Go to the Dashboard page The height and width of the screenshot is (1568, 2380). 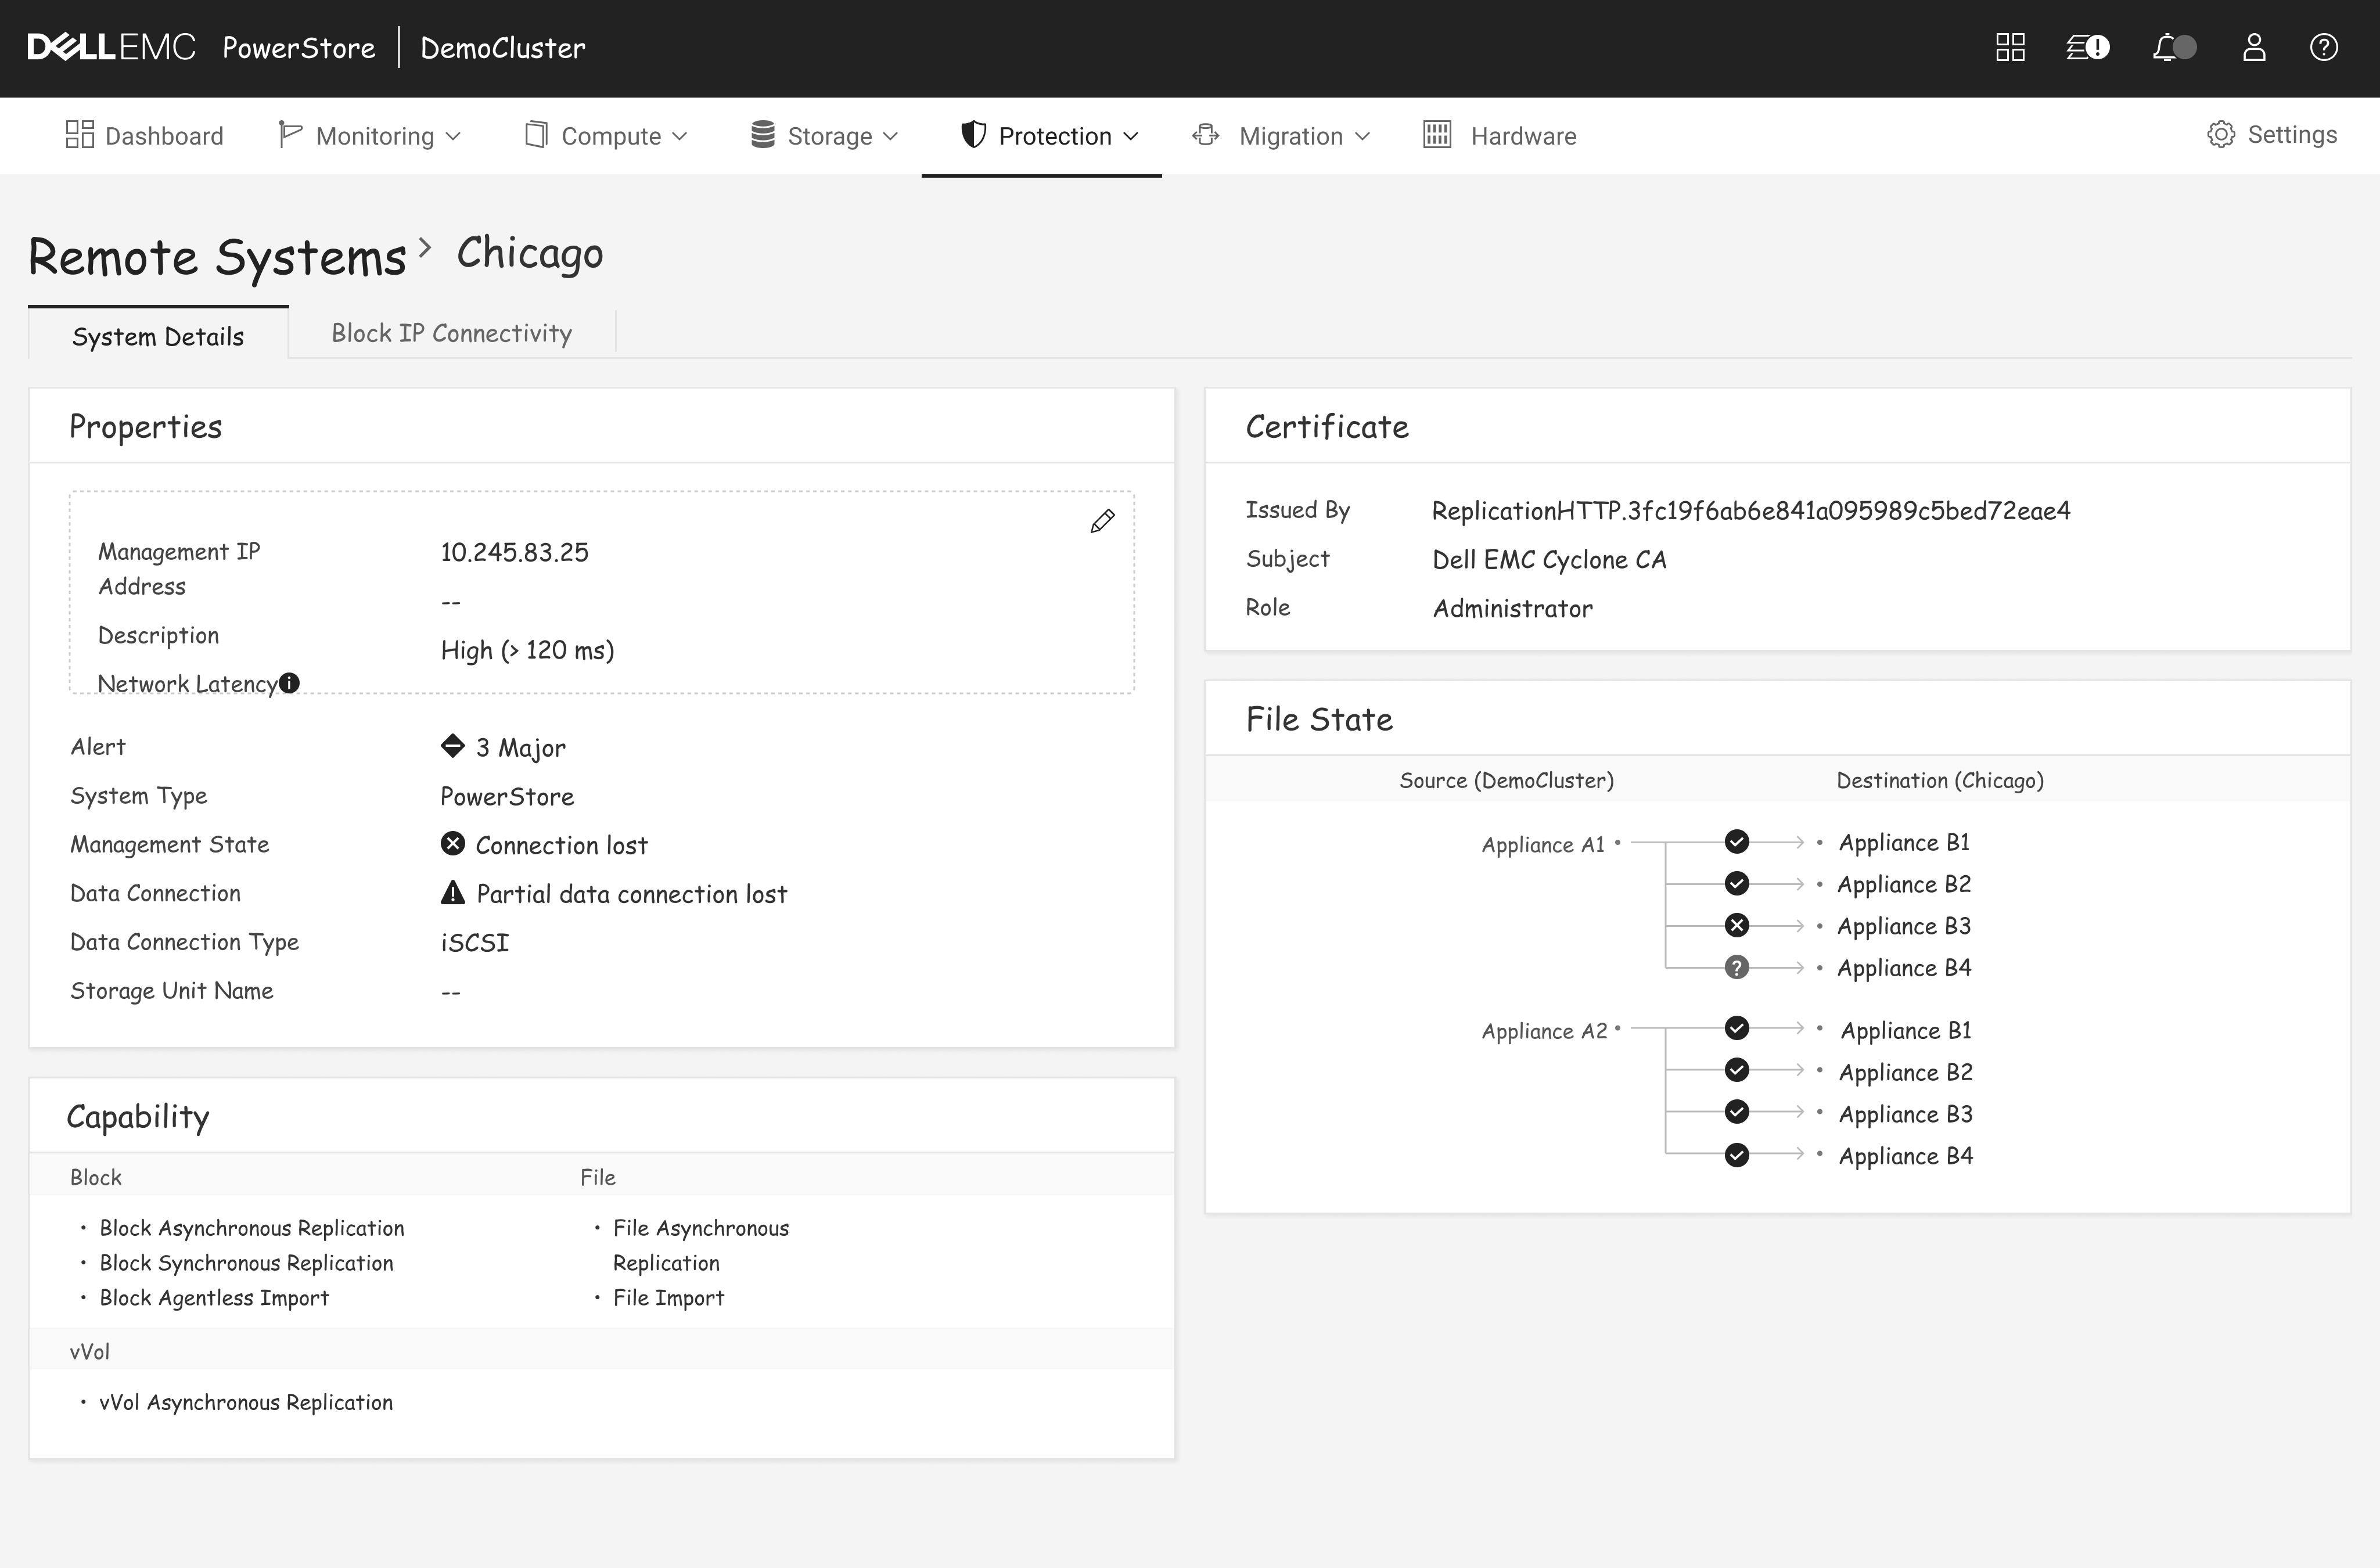point(145,136)
